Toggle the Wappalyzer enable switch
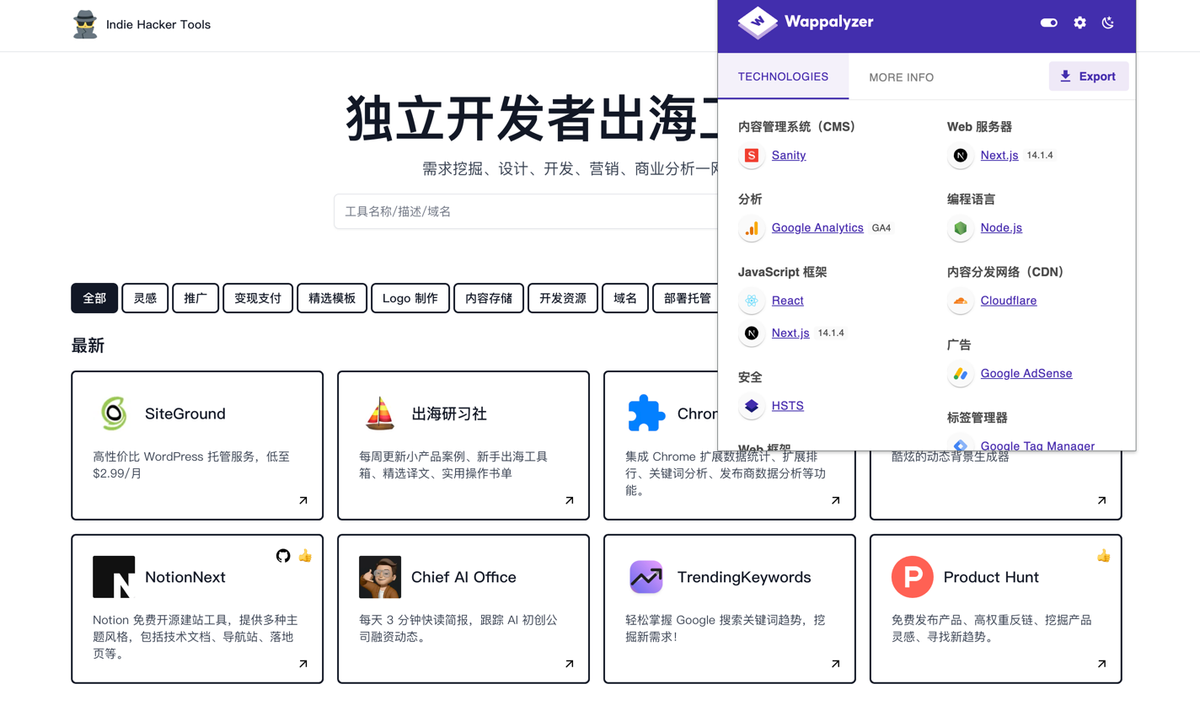 pyautogui.click(x=1049, y=22)
